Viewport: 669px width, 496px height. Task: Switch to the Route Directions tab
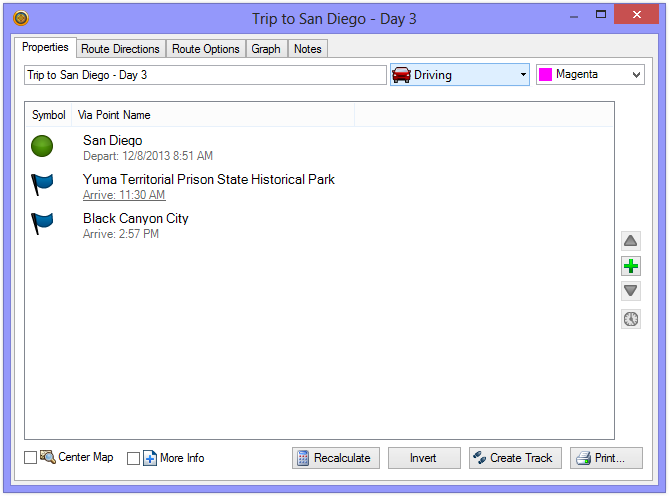pos(120,49)
